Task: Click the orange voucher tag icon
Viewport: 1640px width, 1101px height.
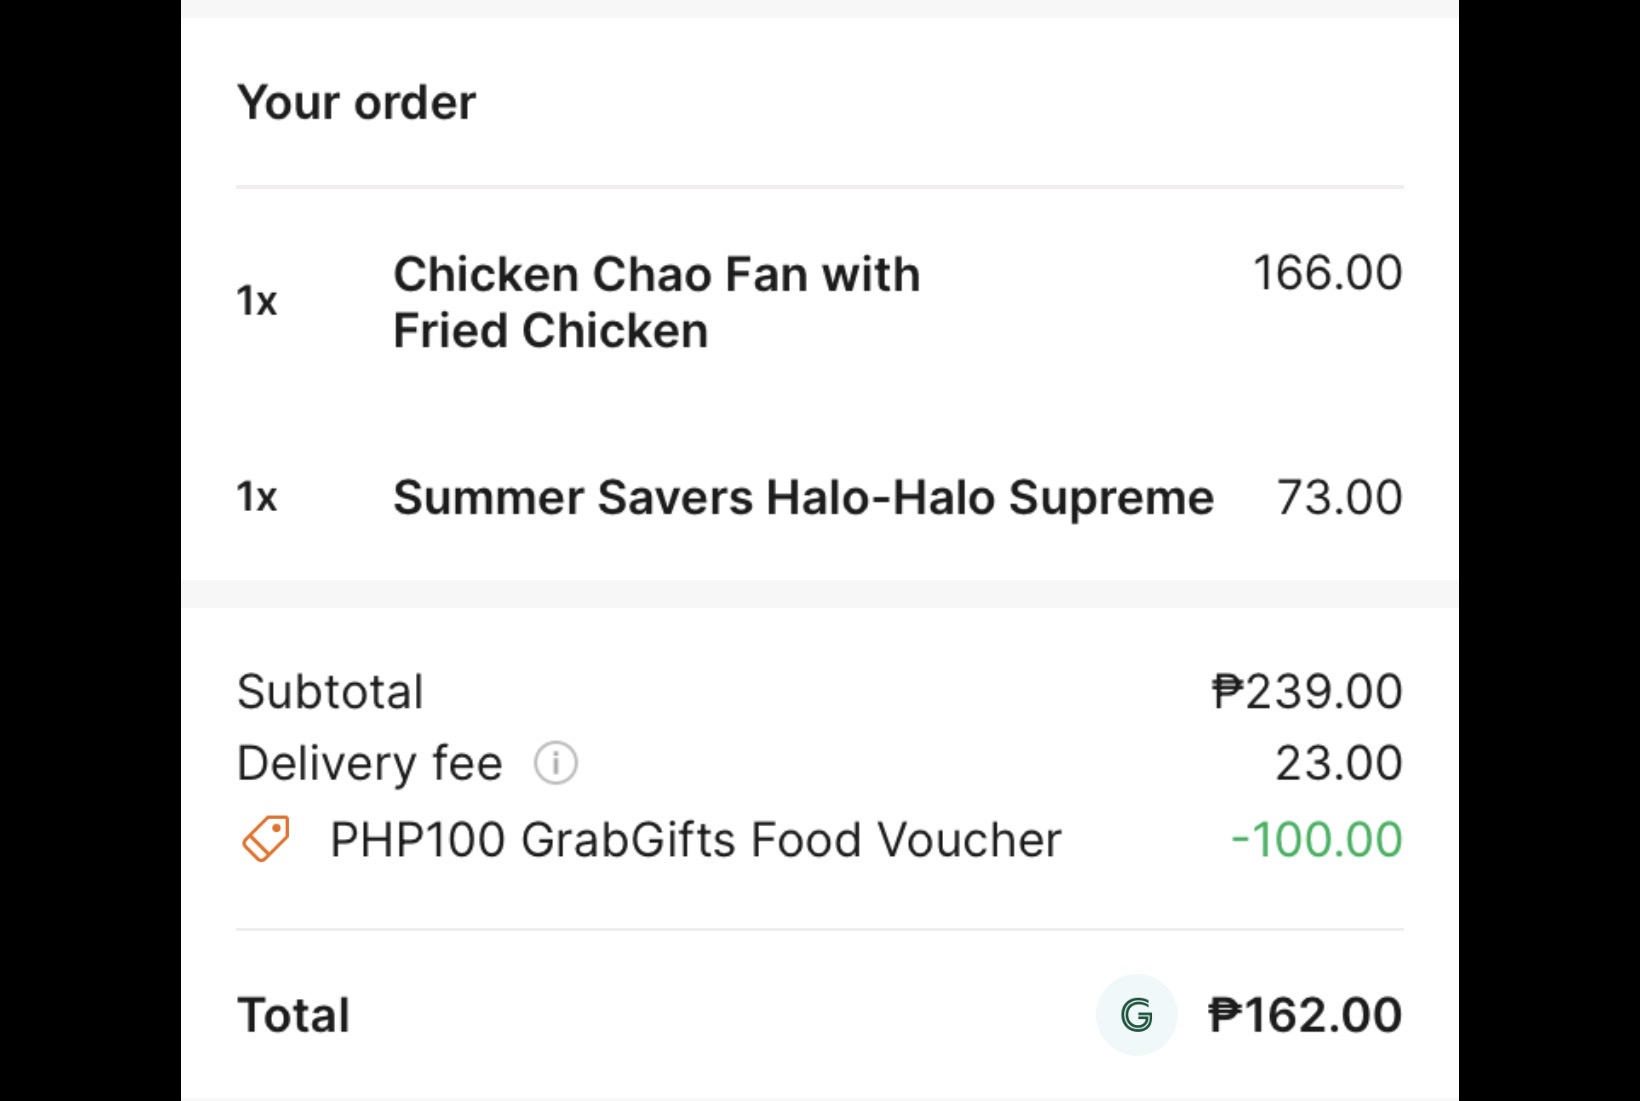Action: tap(266, 838)
